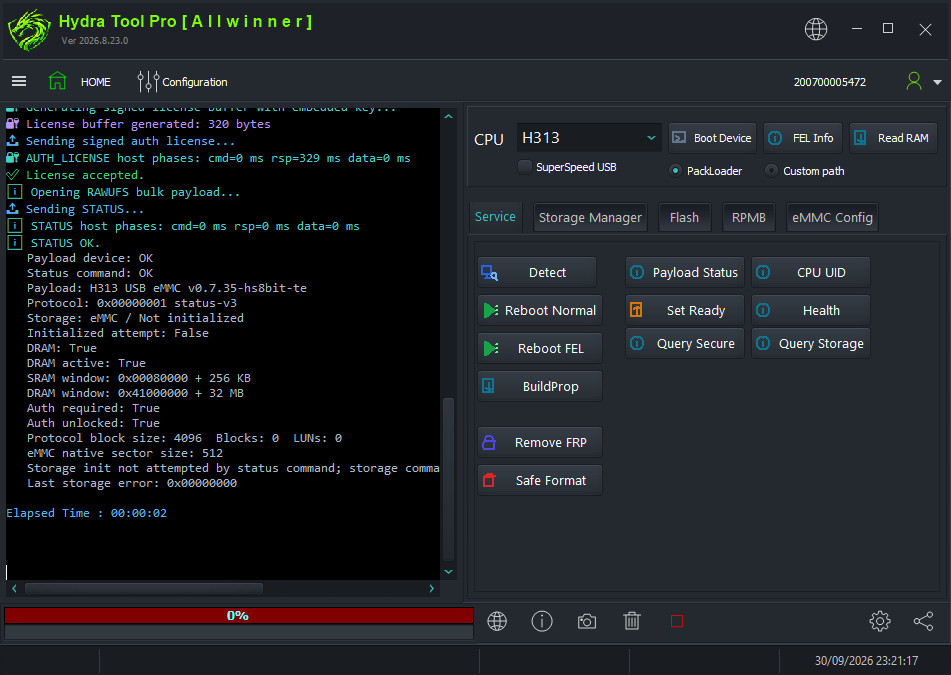Viewport: 951px width, 675px height.
Task: Click the Remove FRP button
Action: 540,442
